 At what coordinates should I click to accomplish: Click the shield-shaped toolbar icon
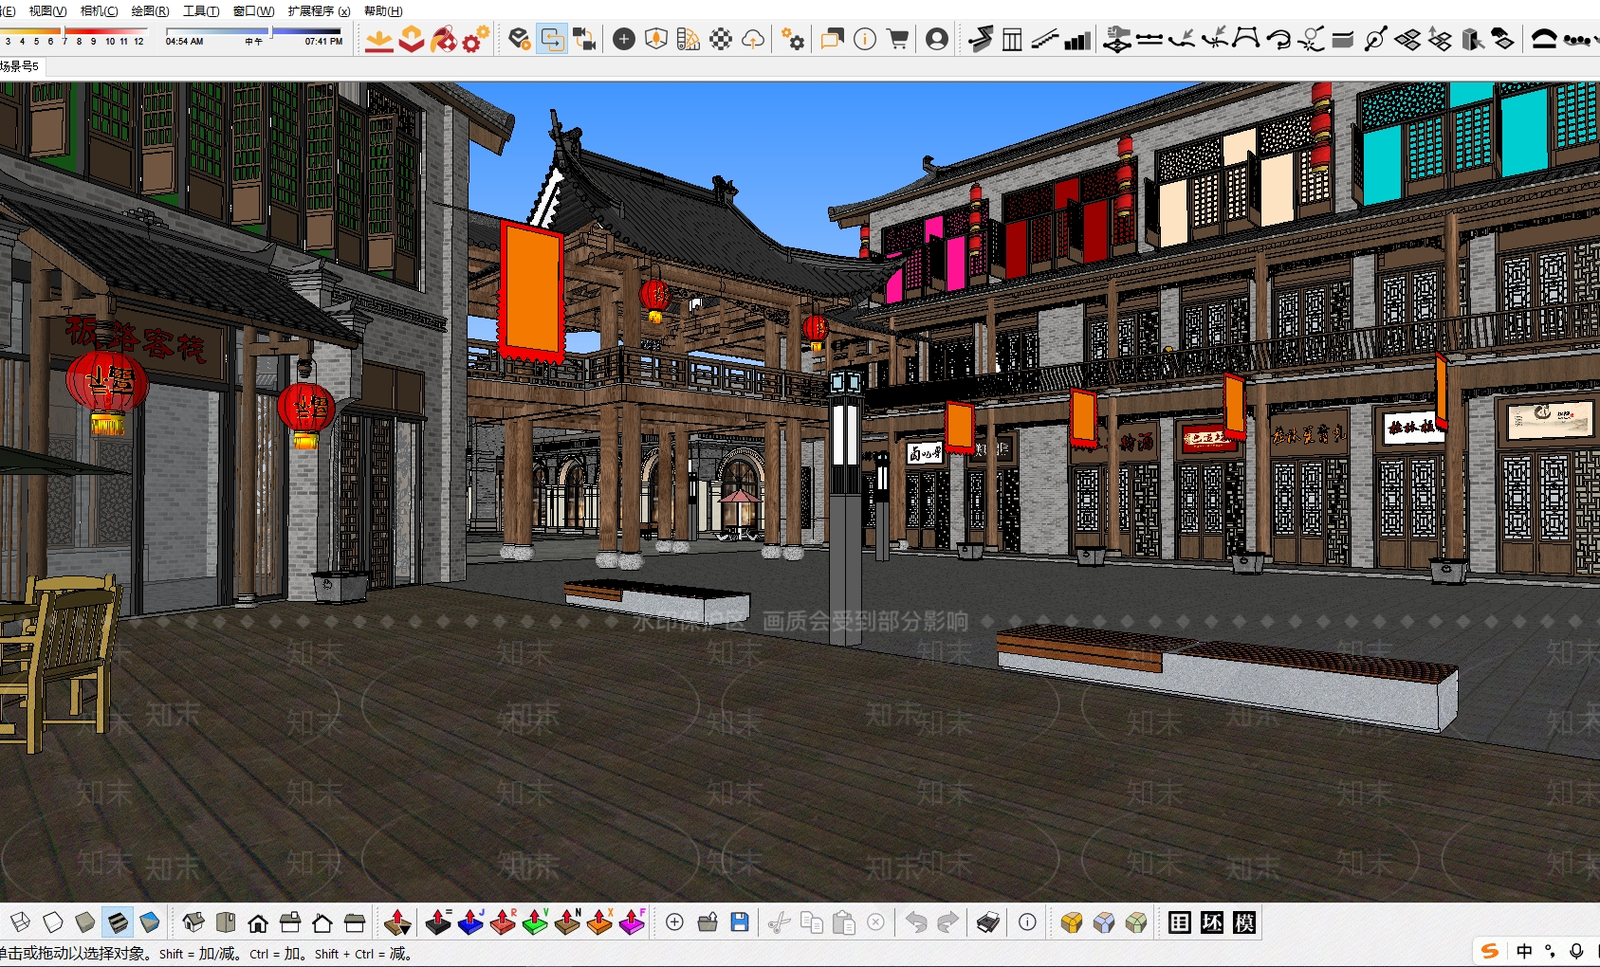656,39
